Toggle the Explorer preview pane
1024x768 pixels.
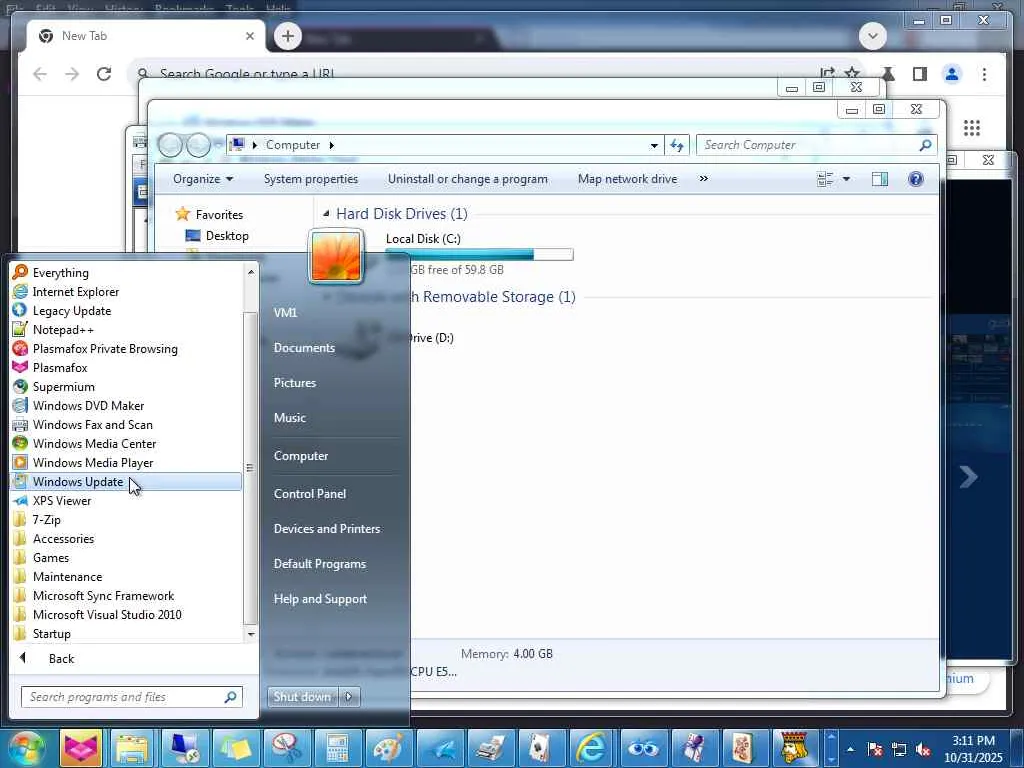click(x=880, y=179)
